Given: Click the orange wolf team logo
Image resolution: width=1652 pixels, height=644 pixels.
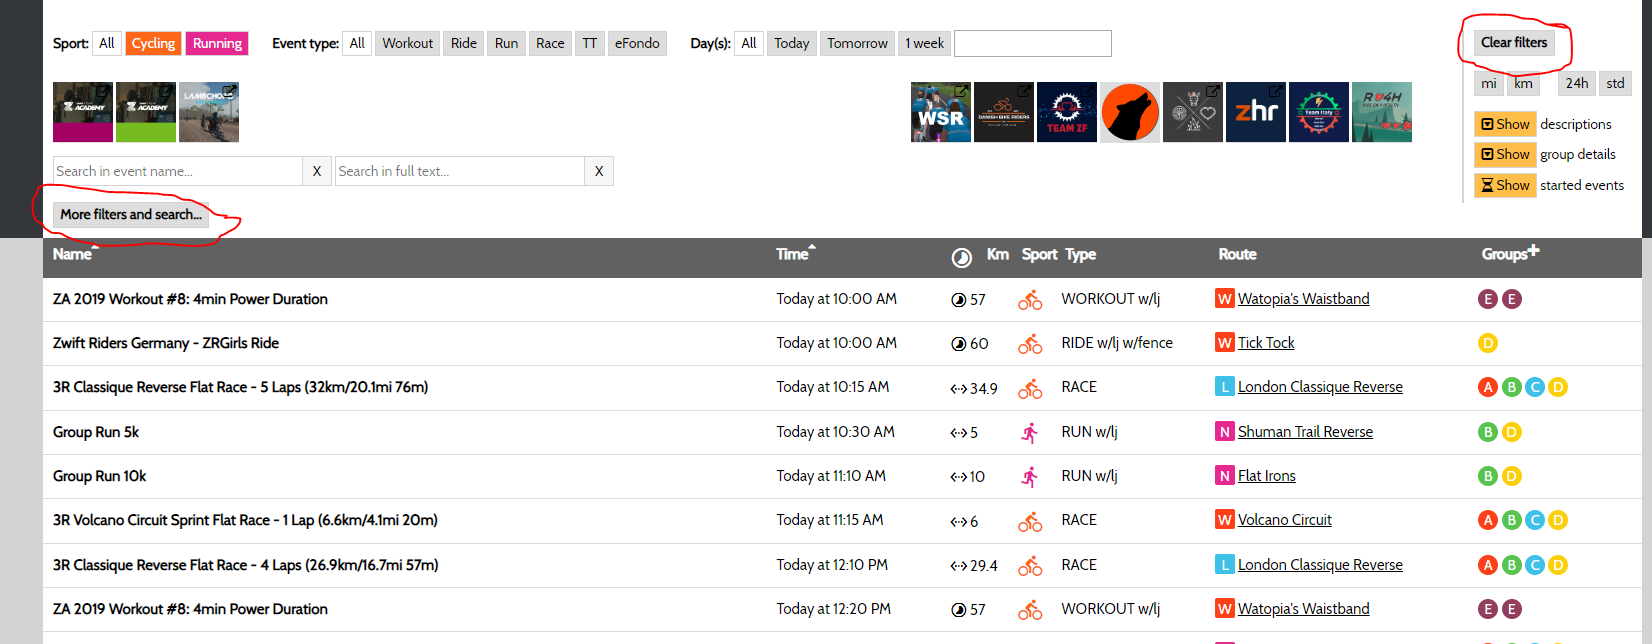Looking at the screenshot, I should point(1130,112).
